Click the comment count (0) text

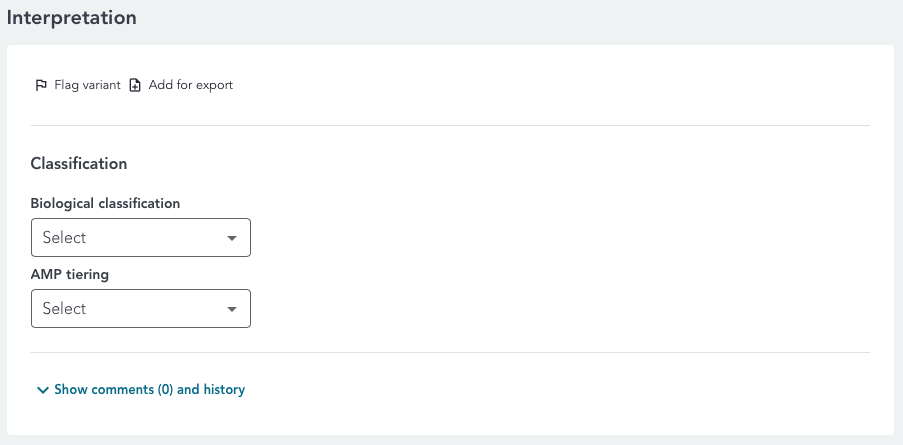pyautogui.click(x=165, y=390)
